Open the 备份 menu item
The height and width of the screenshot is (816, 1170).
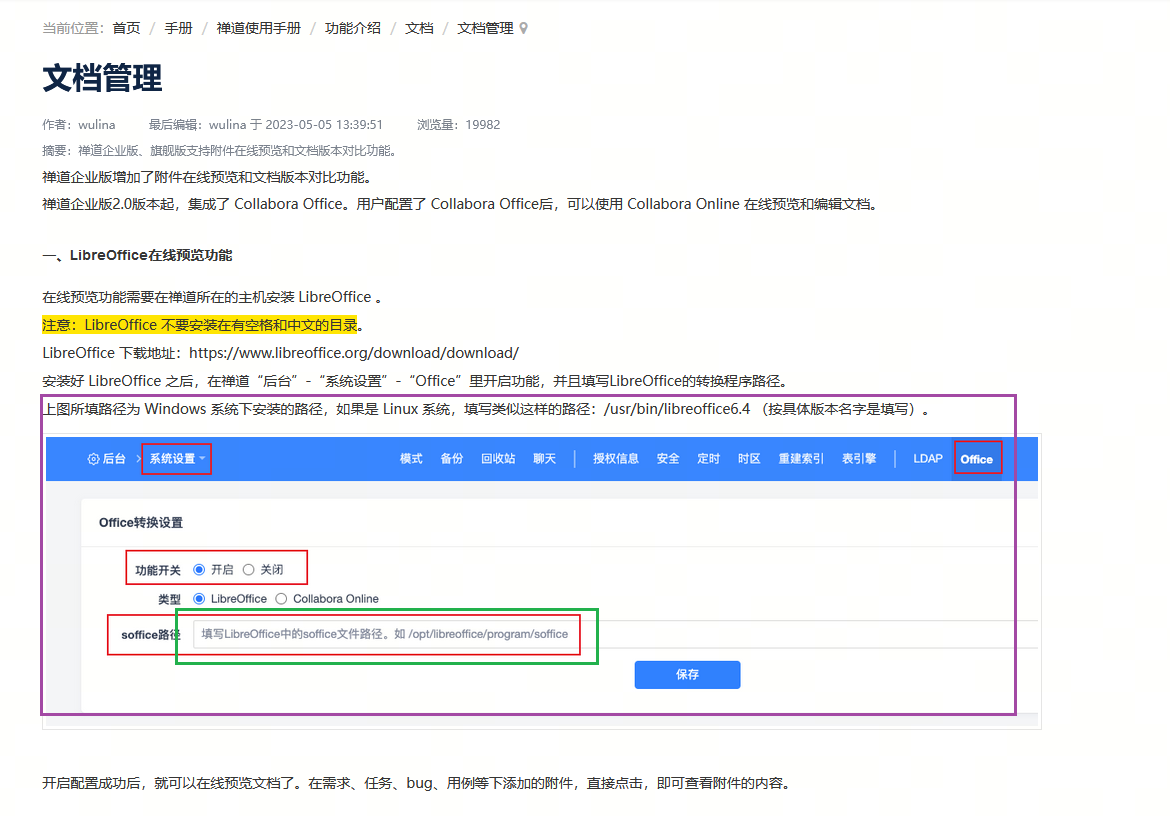(451, 459)
